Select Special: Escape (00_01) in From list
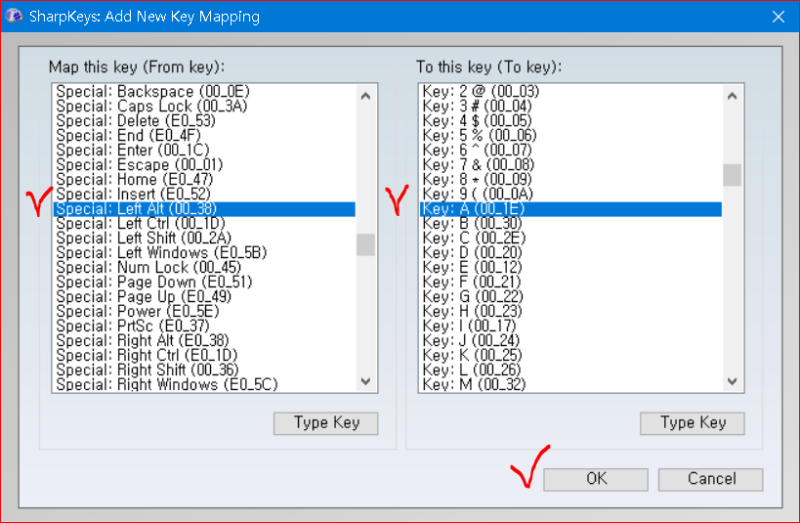The image size is (800, 523). click(x=204, y=165)
